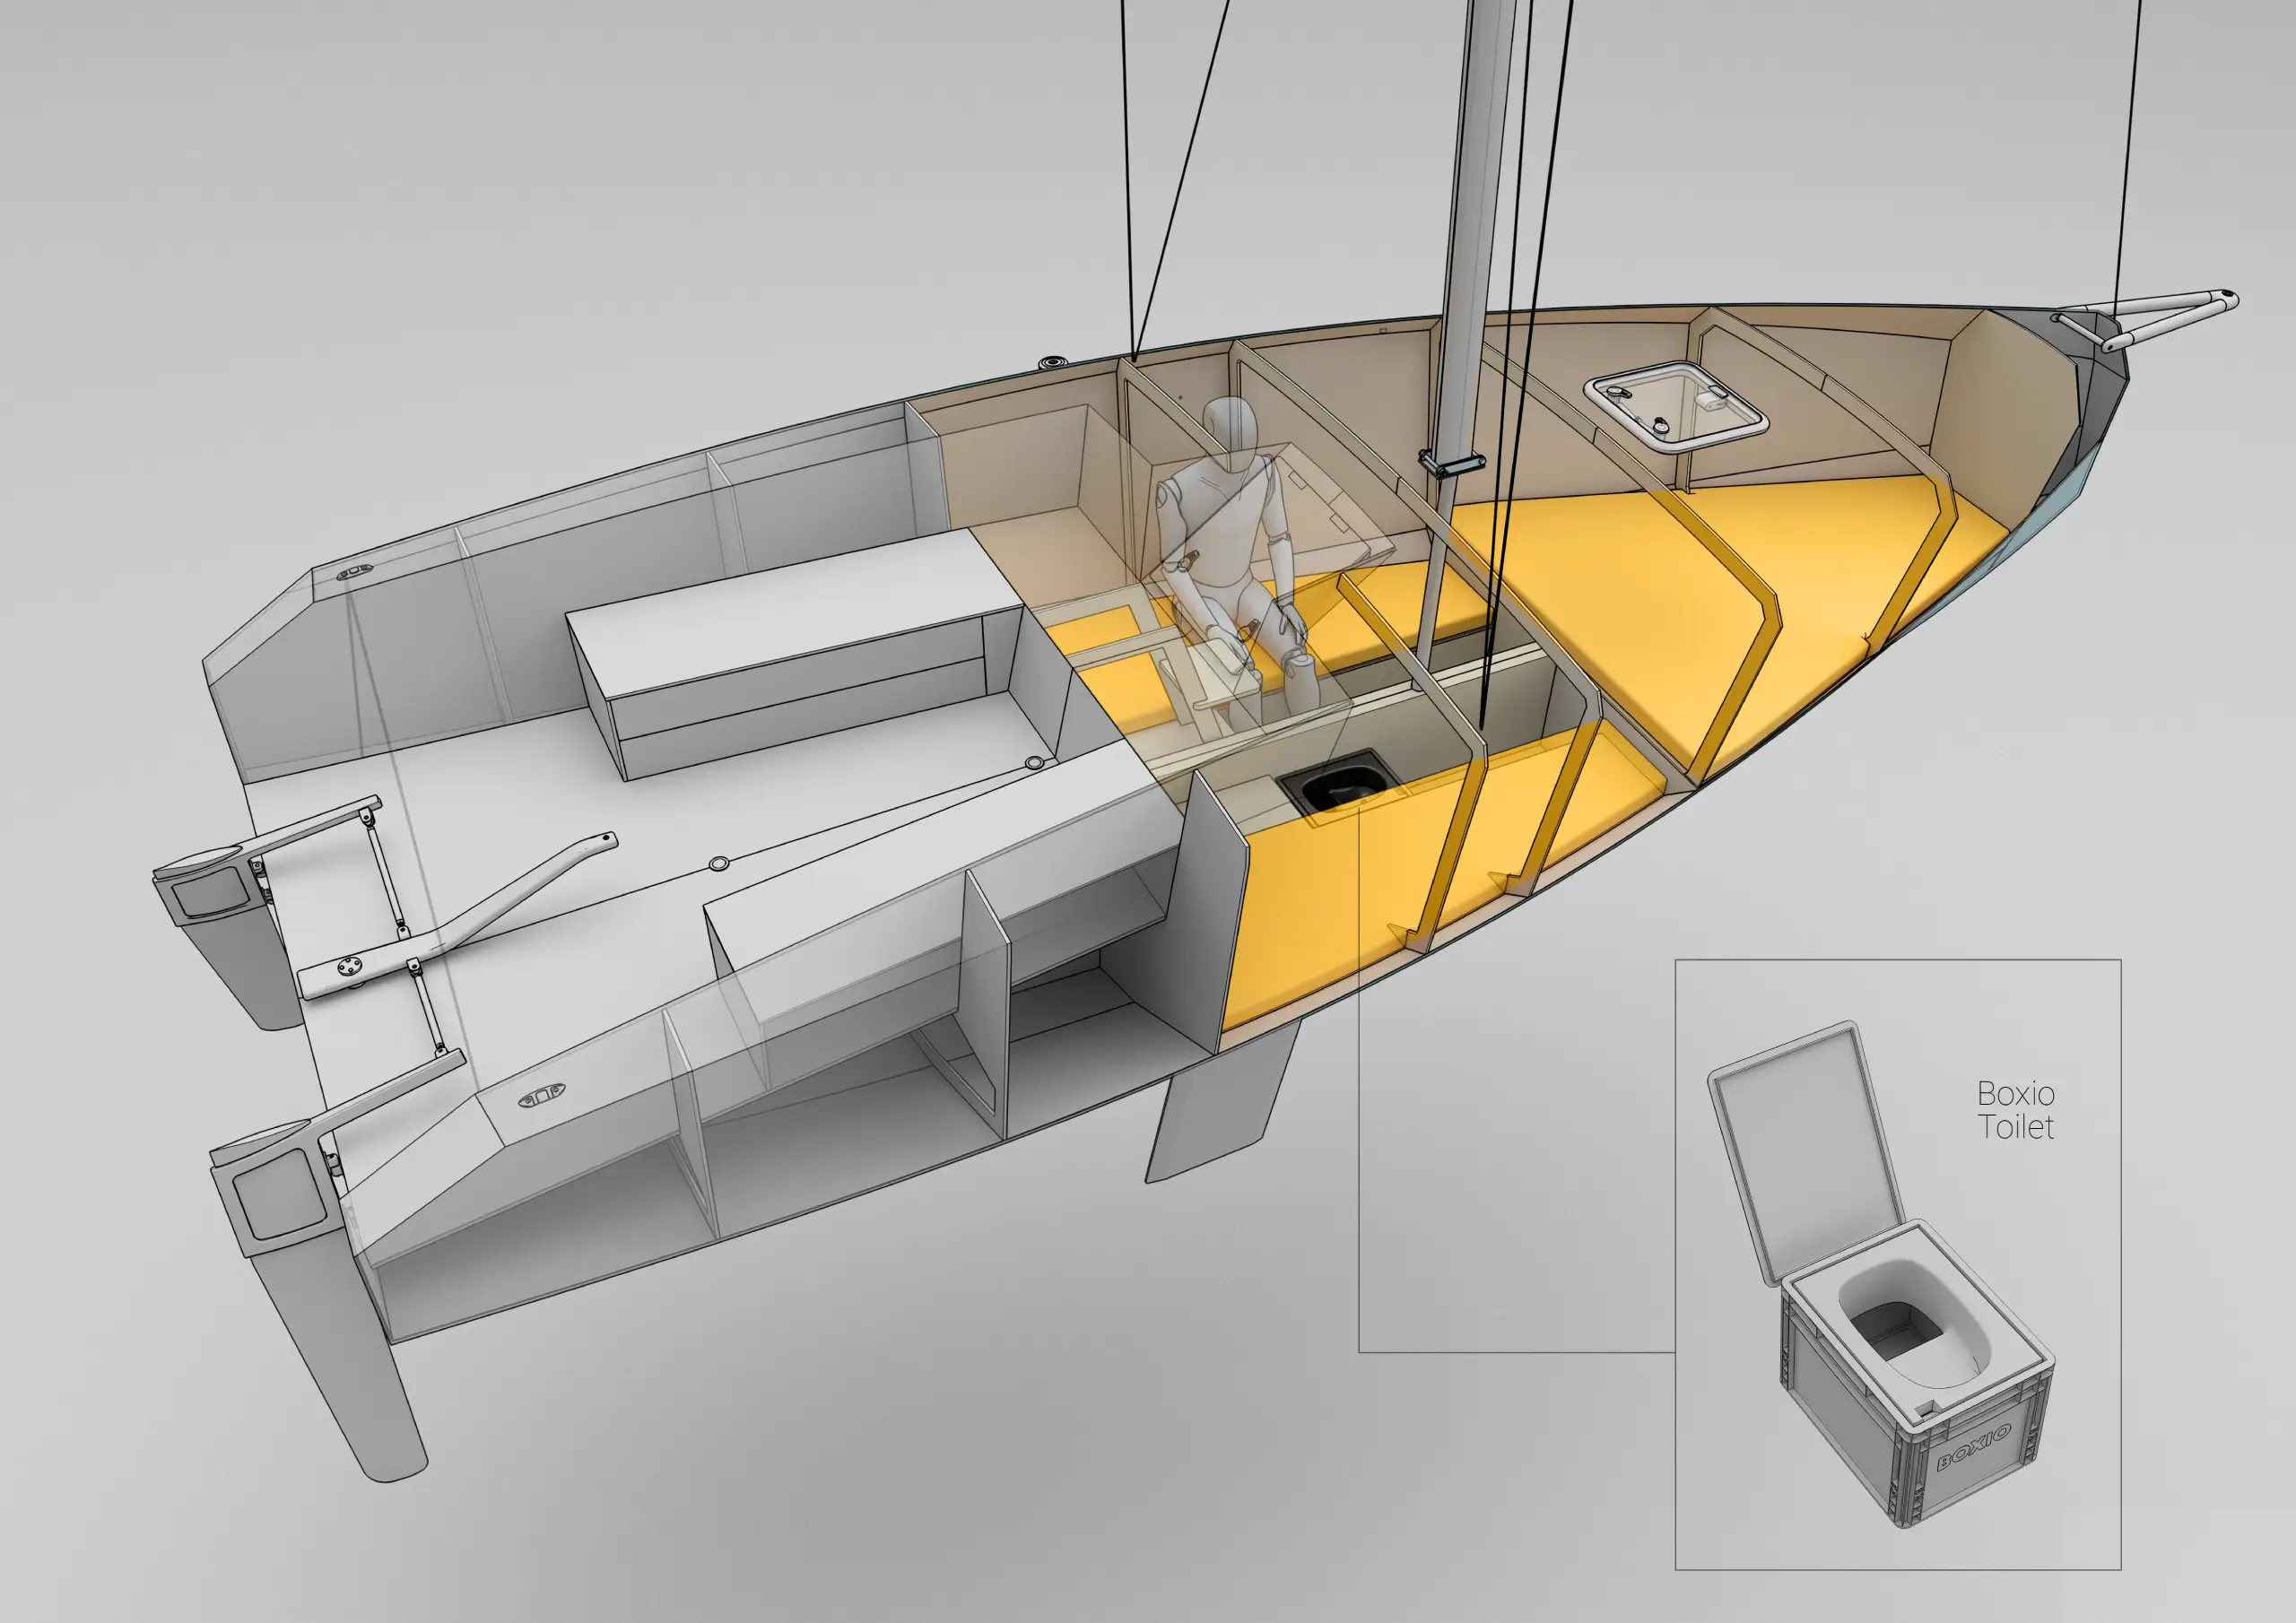Click the black toilet inside the cabin
Image resolution: width=2296 pixels, height=1623 pixels.
pyautogui.click(x=1340, y=785)
